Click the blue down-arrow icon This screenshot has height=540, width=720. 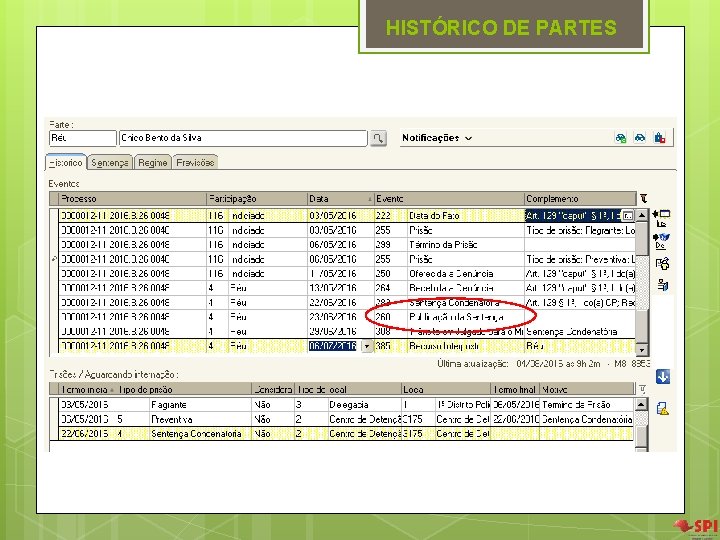(x=663, y=377)
